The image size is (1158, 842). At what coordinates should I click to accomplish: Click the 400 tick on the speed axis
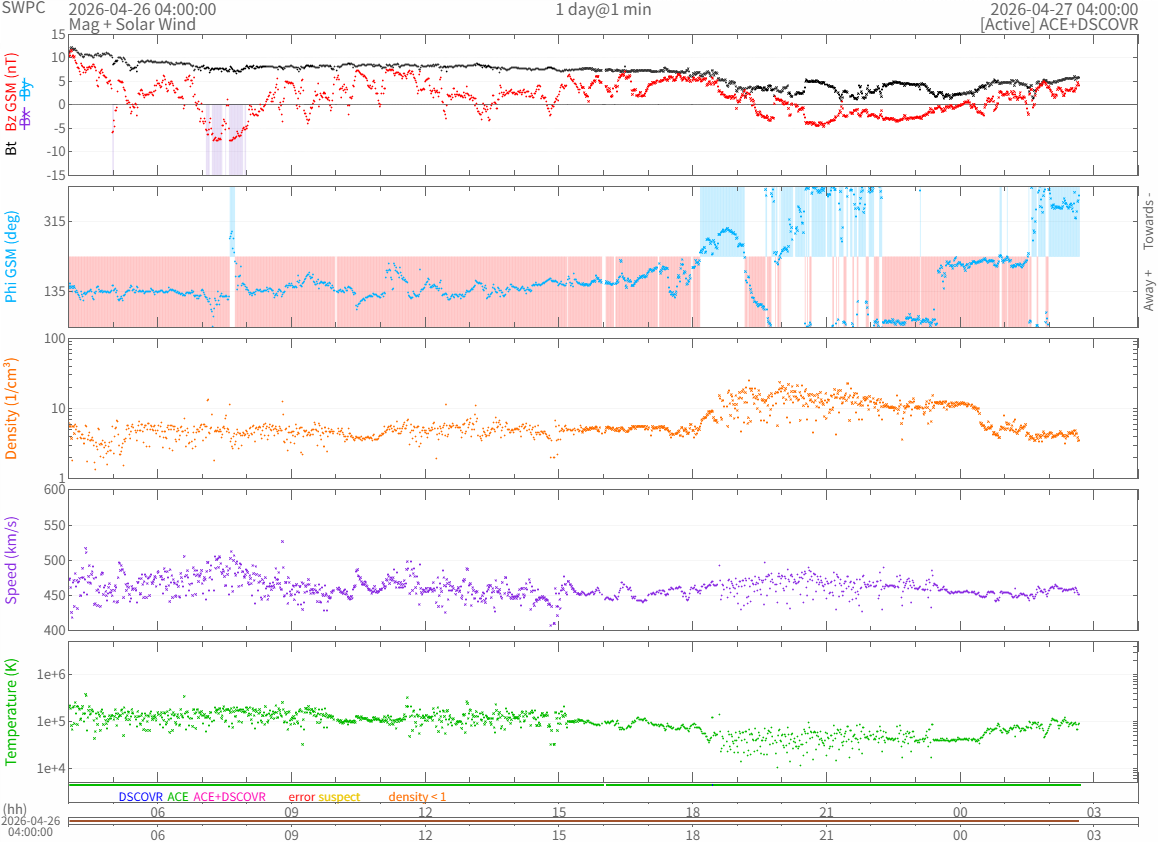tap(55, 630)
